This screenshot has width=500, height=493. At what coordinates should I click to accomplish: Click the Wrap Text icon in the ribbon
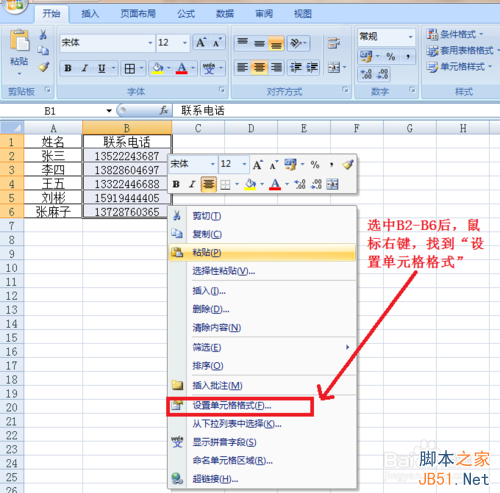click(x=334, y=43)
